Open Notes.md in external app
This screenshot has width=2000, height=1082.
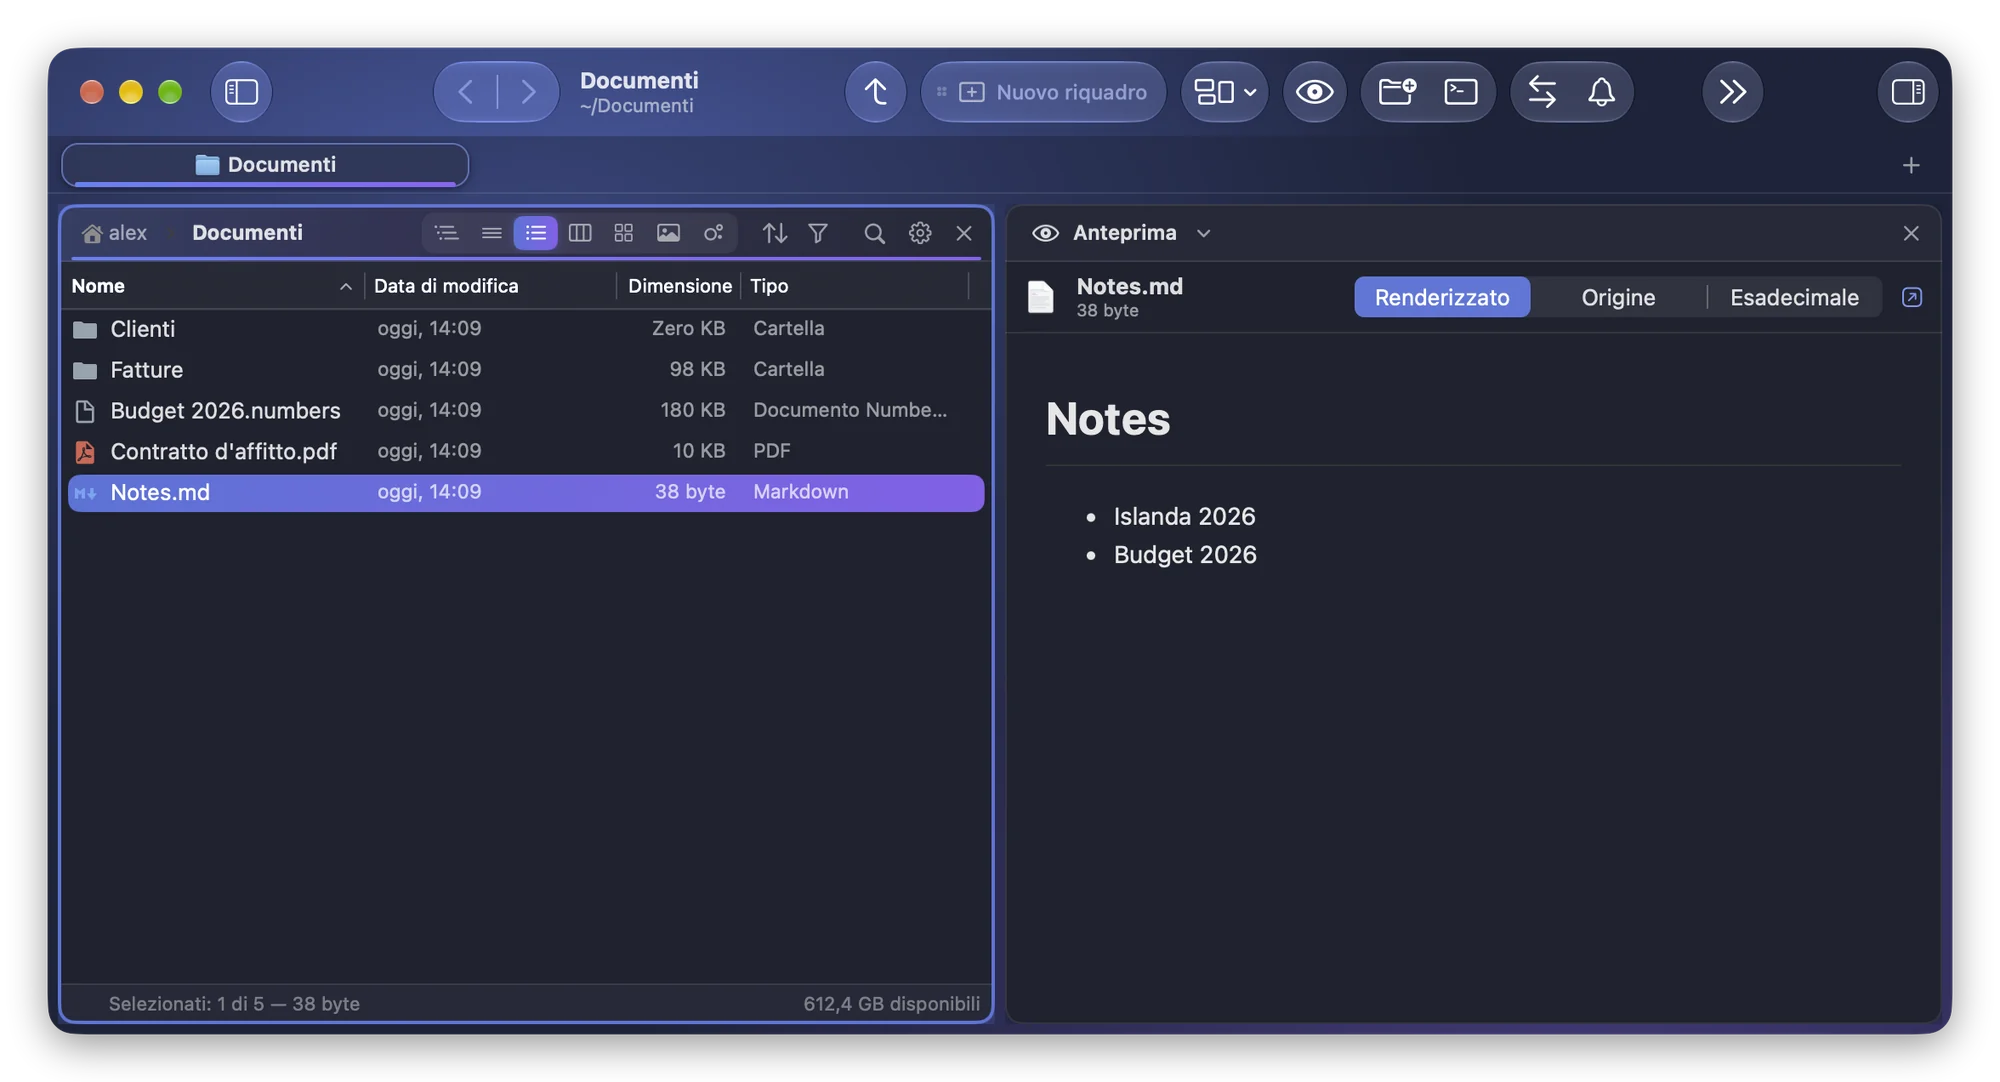pos(1911,297)
